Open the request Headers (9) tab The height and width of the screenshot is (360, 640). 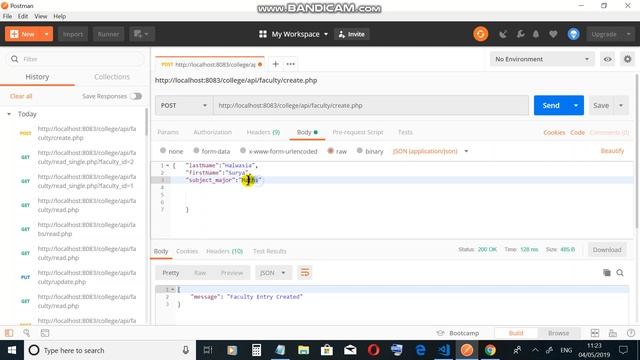click(263, 132)
